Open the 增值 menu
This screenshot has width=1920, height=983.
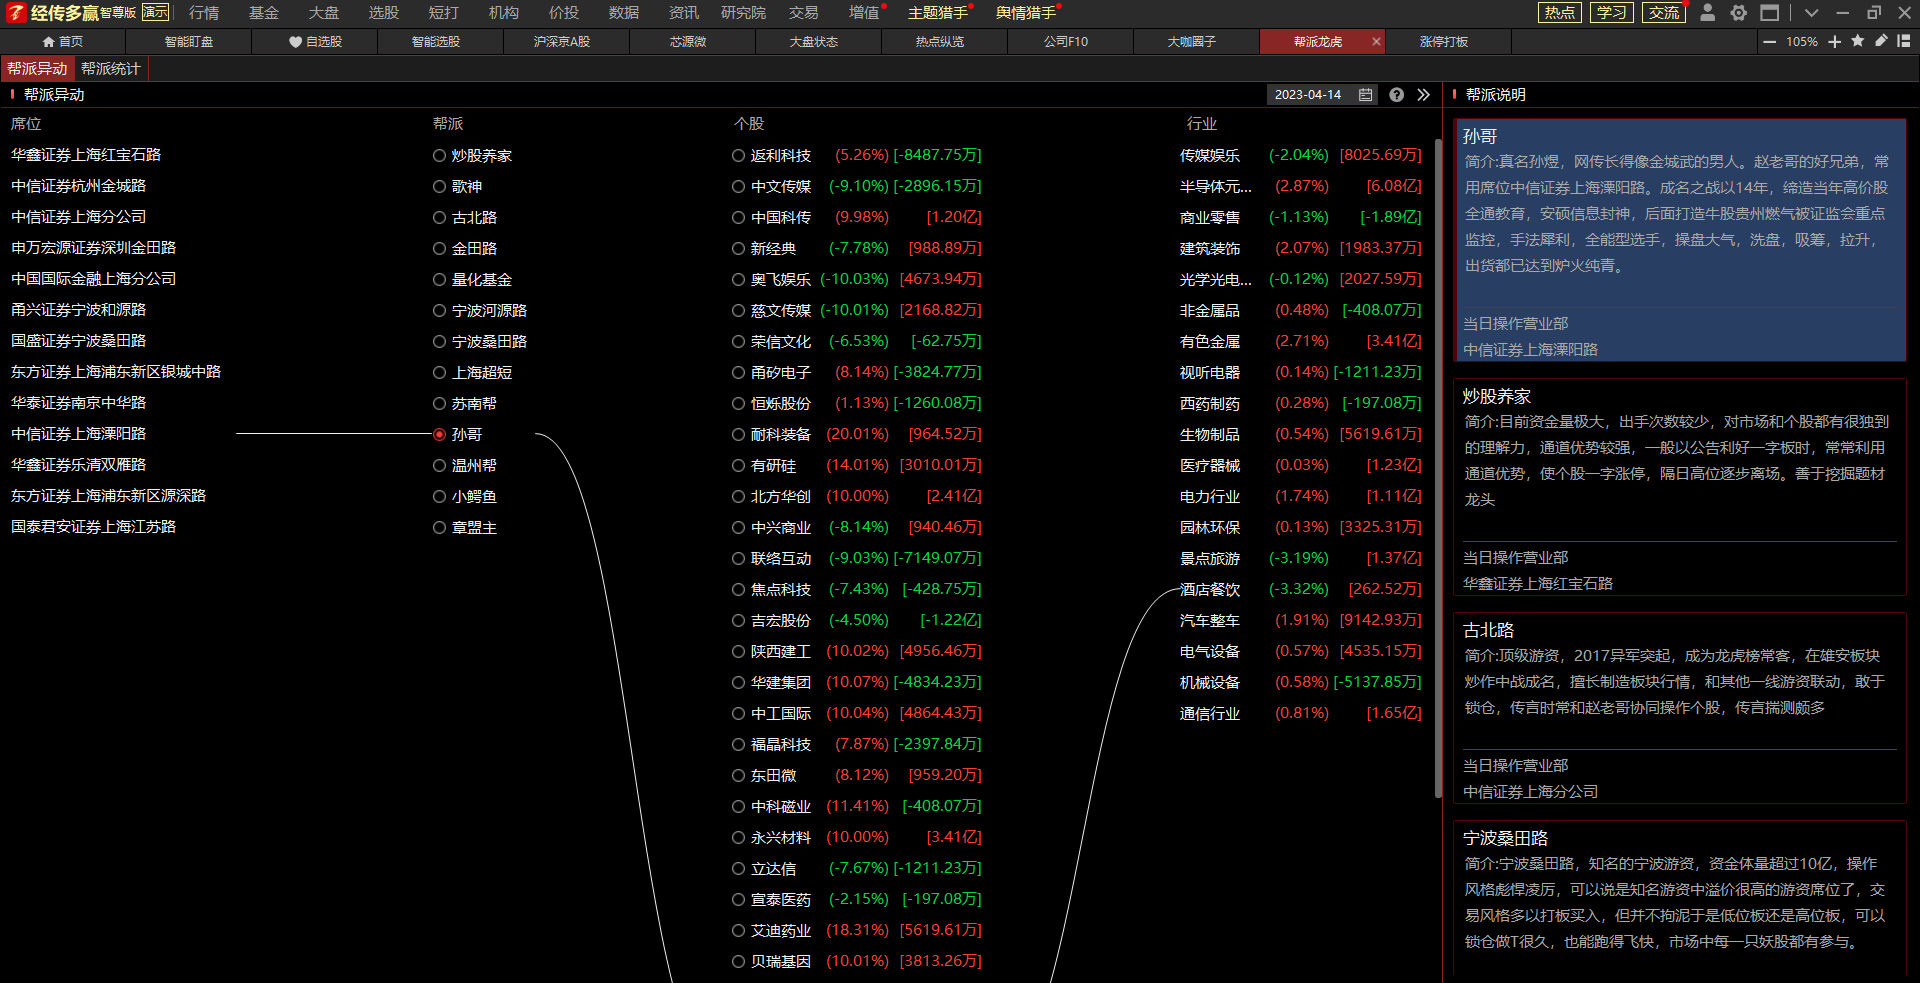coord(864,13)
